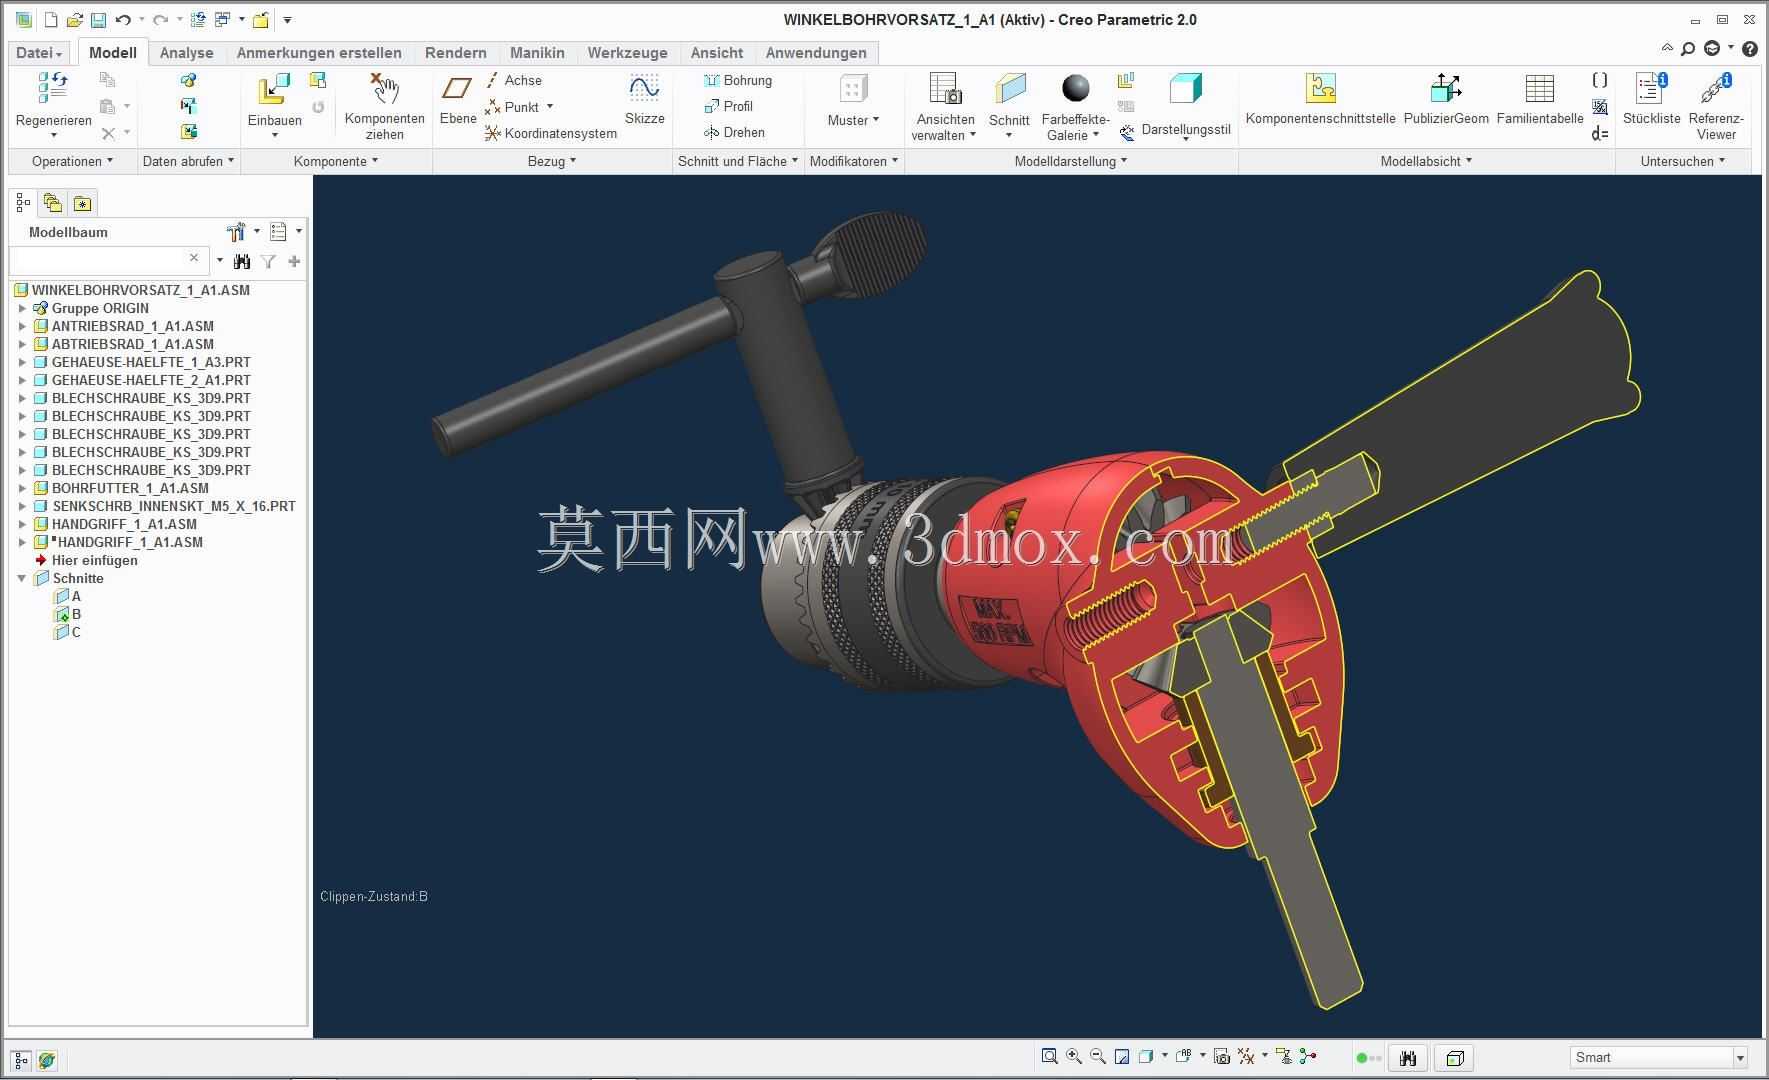Click the zoom in magnifier icon
The image size is (1769, 1080).
coord(1074,1056)
